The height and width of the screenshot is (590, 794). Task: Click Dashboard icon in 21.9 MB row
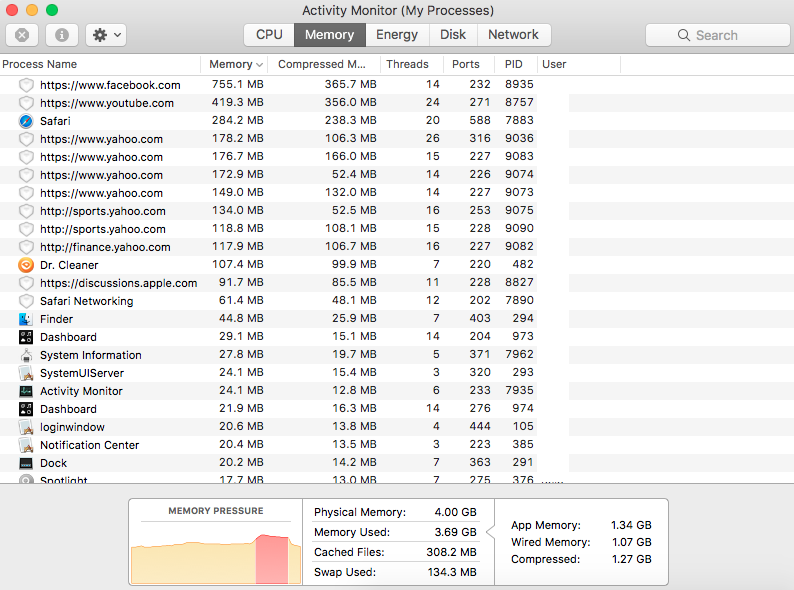coord(26,409)
